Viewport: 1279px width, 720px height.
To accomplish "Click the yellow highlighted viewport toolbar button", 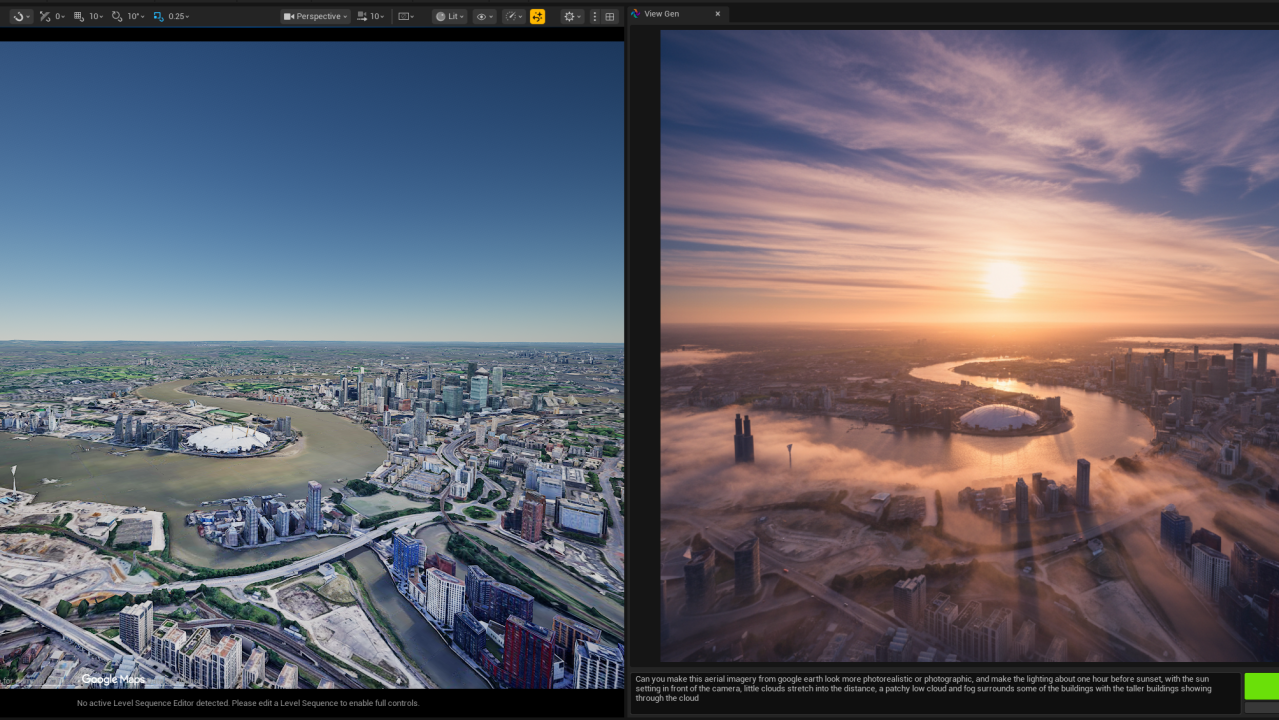I will pos(537,16).
